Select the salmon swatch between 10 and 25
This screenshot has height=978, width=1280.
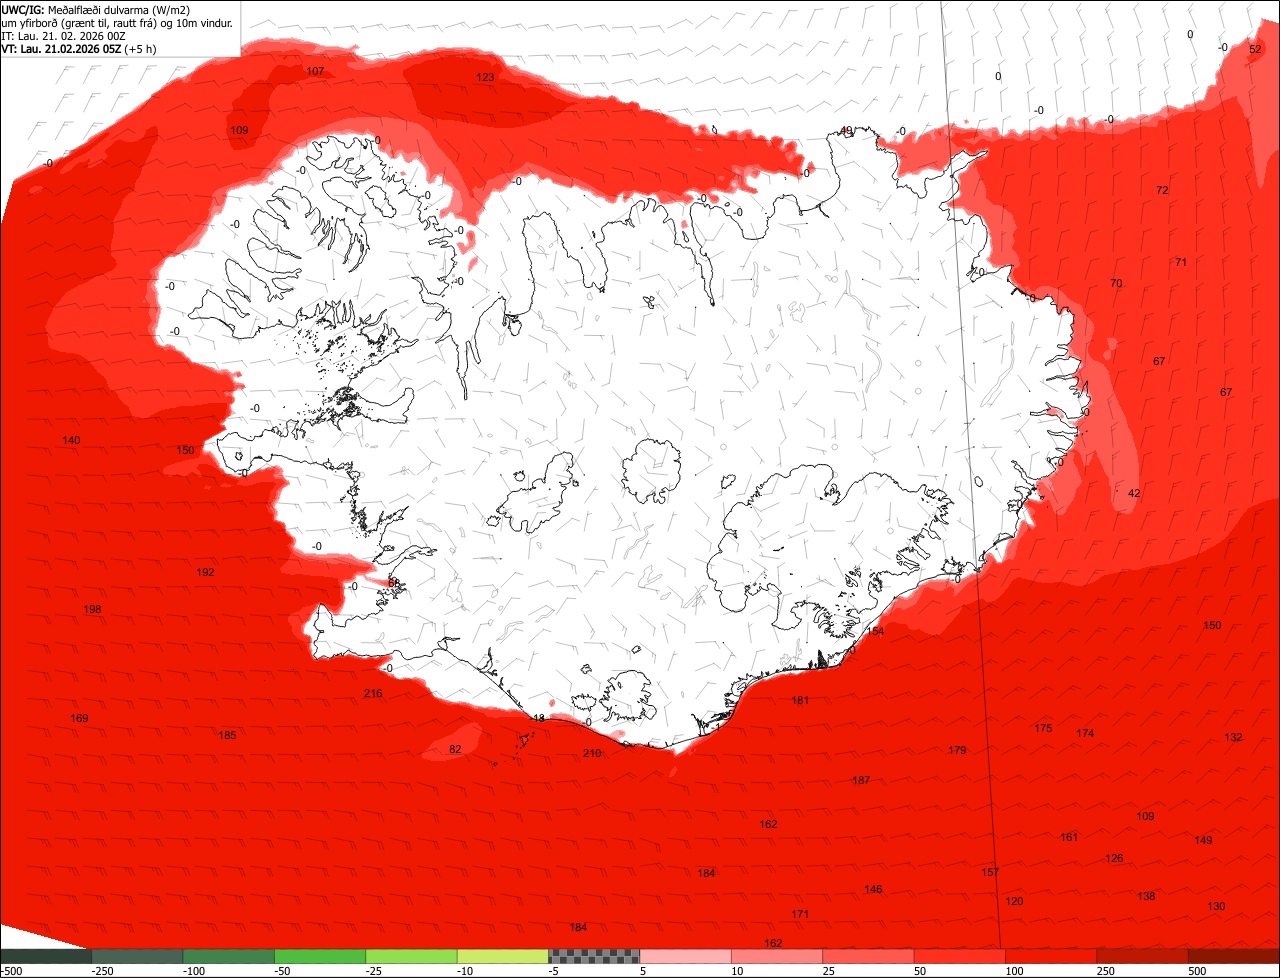pos(777,956)
